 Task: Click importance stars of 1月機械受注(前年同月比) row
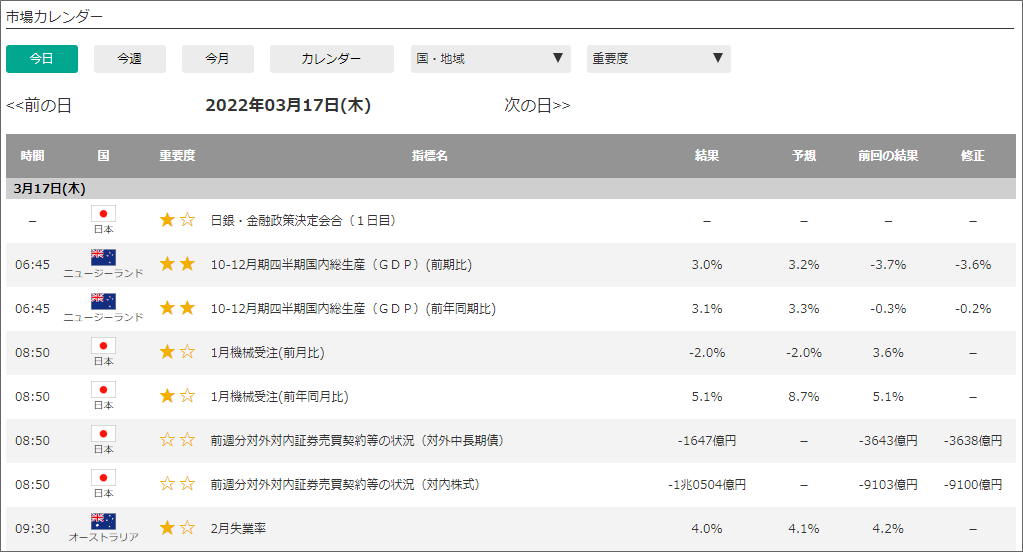[177, 395]
